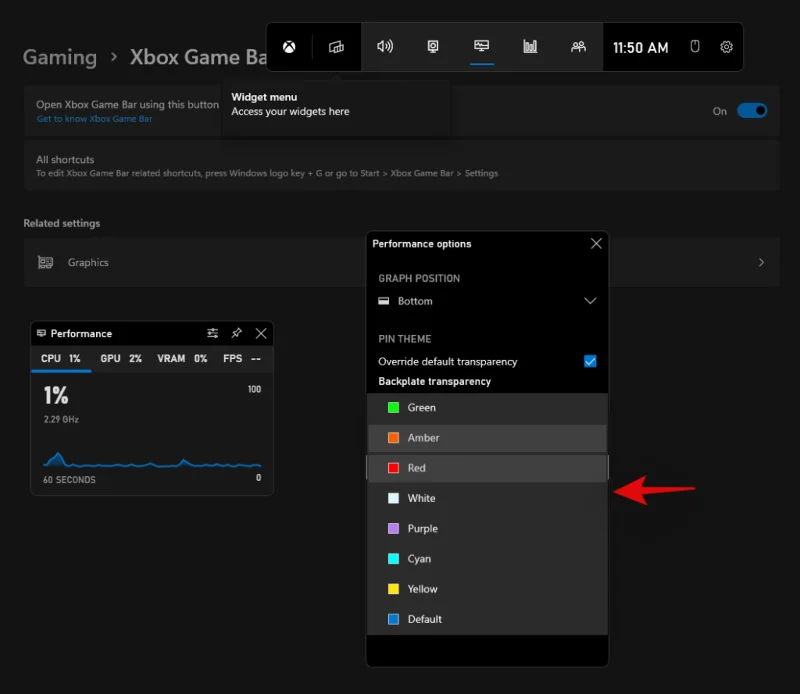Click the Xbox logo icon in Game Bar
Image resolution: width=800 pixels, height=694 pixels.
click(289, 47)
